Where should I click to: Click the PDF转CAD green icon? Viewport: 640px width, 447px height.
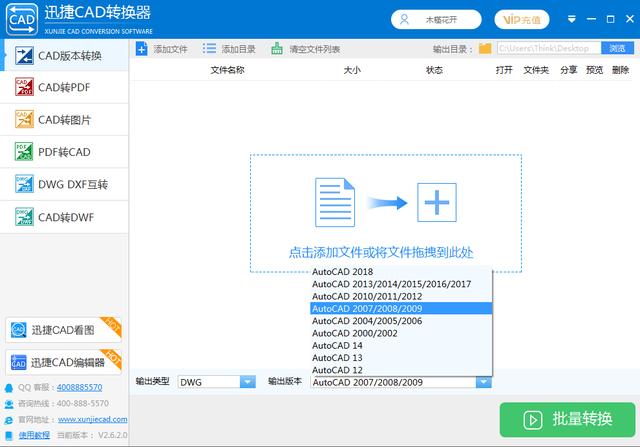click(24, 151)
